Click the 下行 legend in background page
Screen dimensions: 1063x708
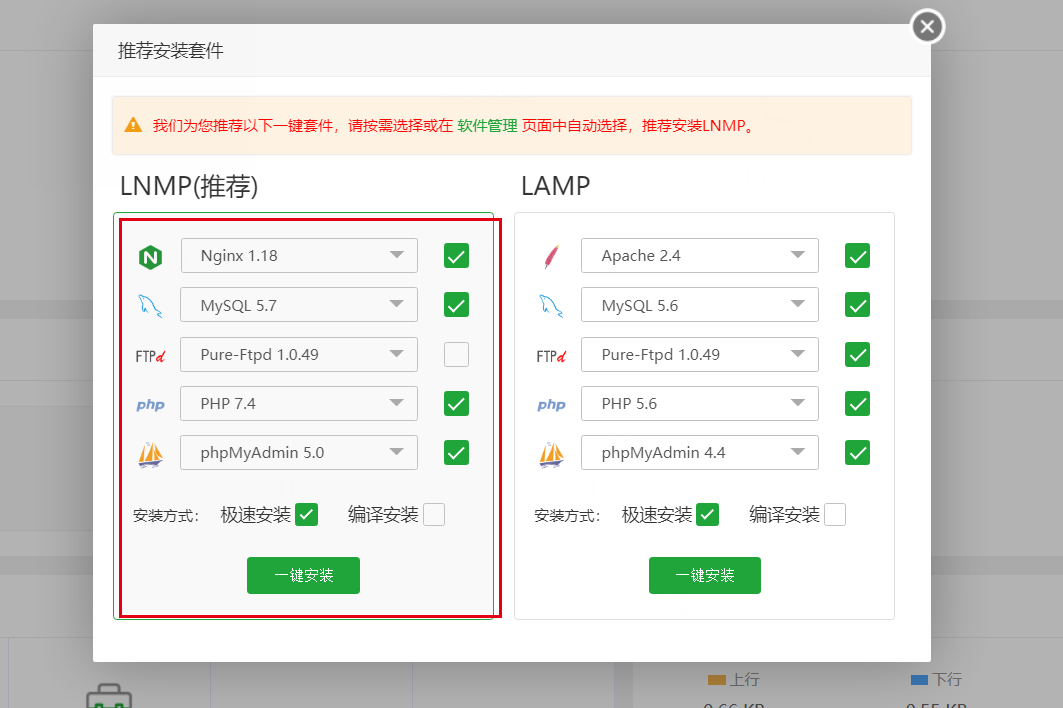pyautogui.click(x=936, y=679)
